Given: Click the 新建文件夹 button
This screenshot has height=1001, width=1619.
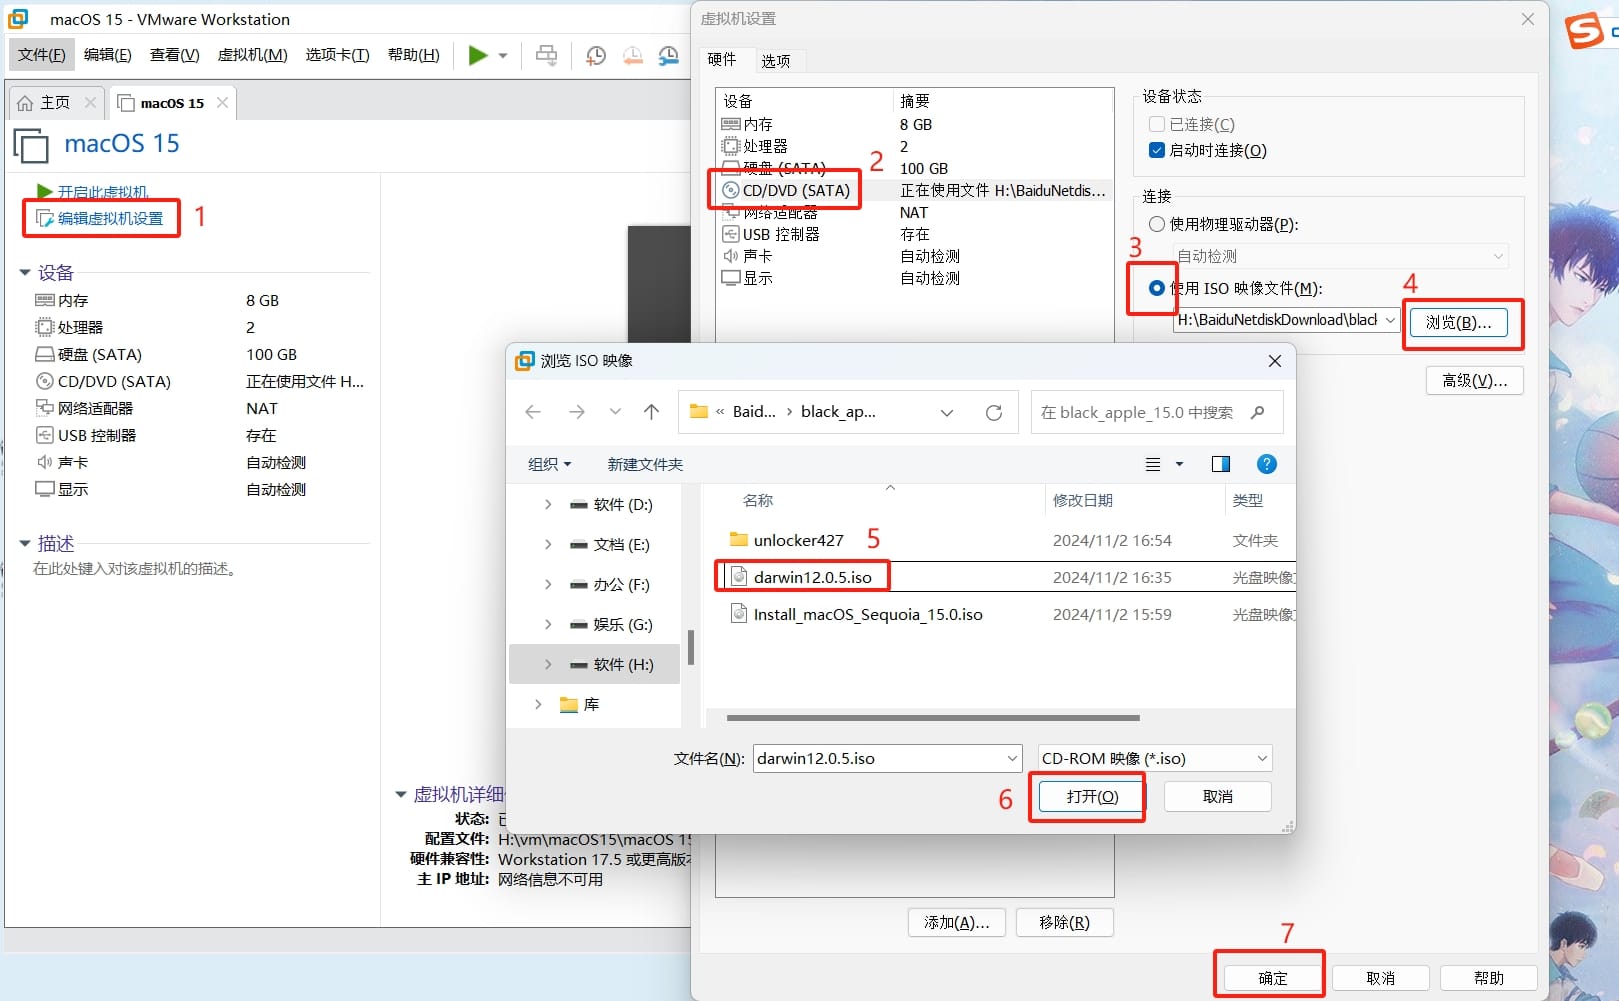Looking at the screenshot, I should [646, 464].
